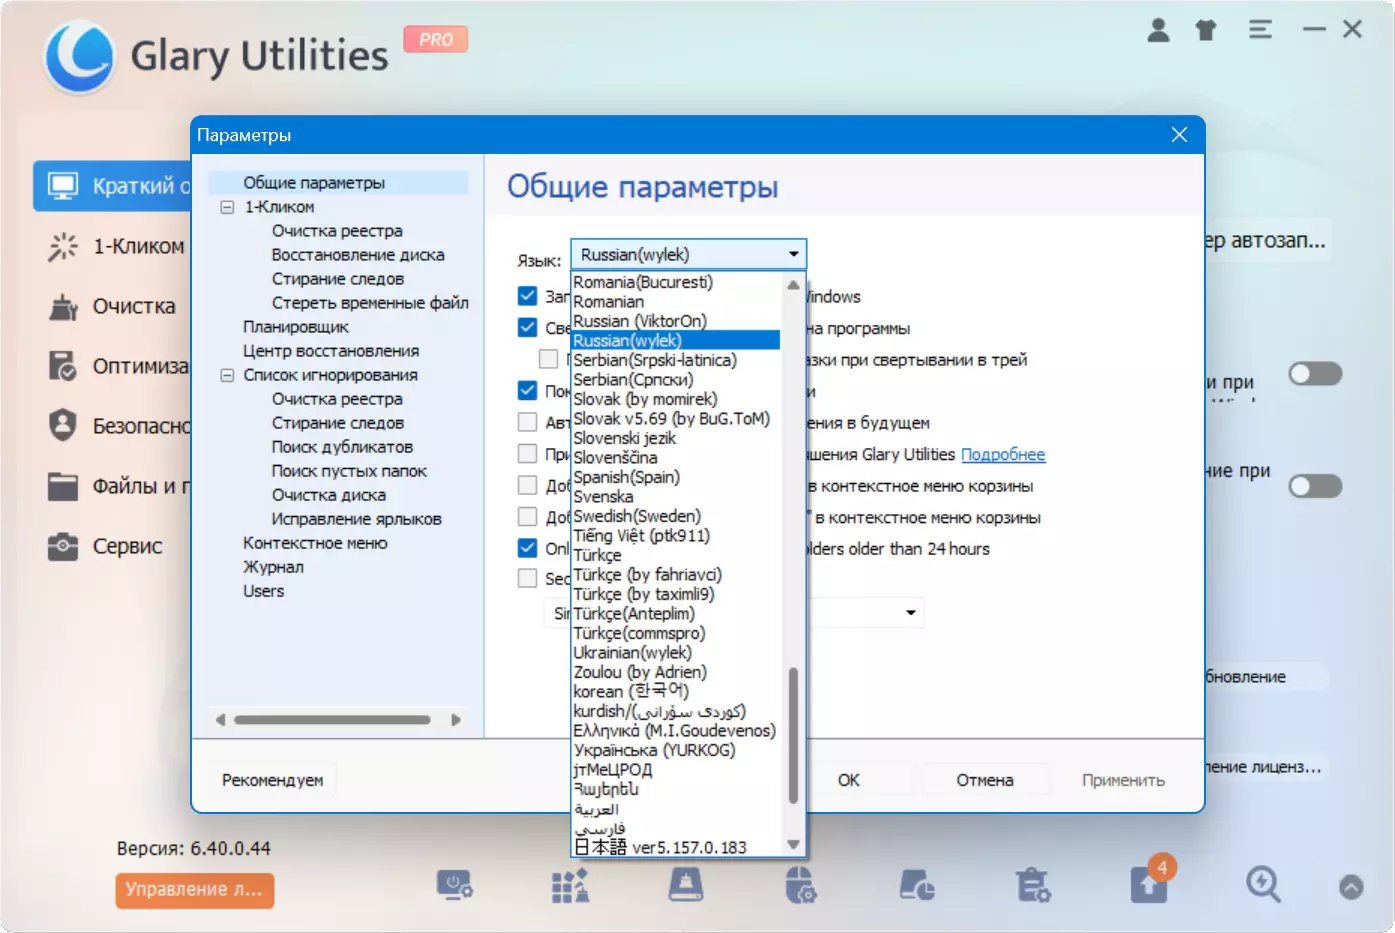
Task: Select Users in the settings tree
Action: [x=264, y=591]
